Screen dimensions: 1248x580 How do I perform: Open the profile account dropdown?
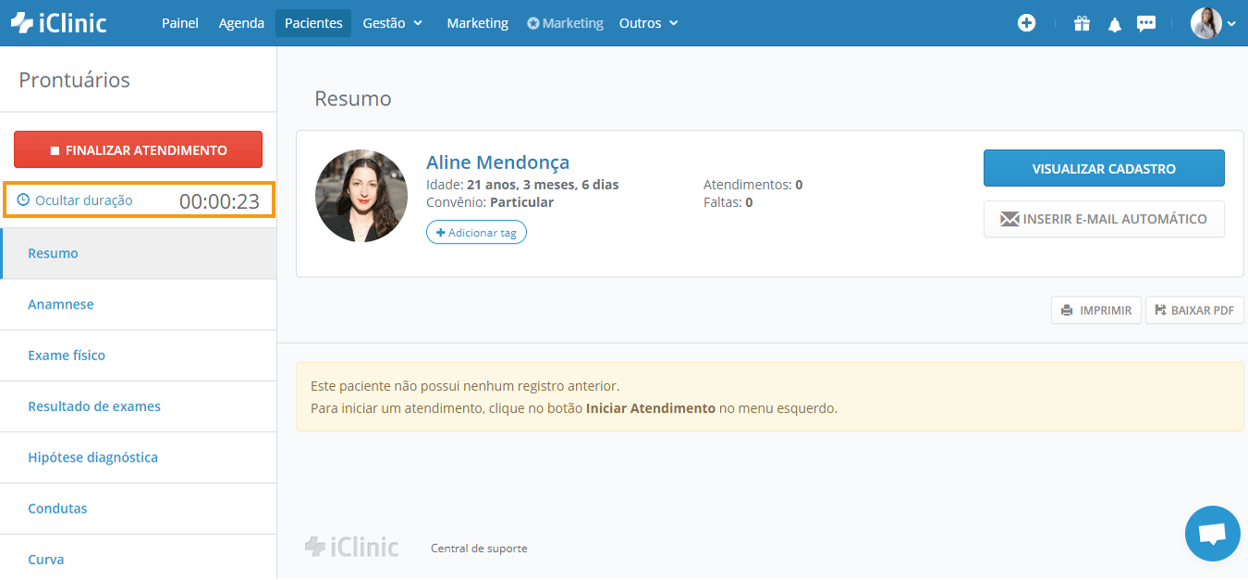click(1213, 21)
